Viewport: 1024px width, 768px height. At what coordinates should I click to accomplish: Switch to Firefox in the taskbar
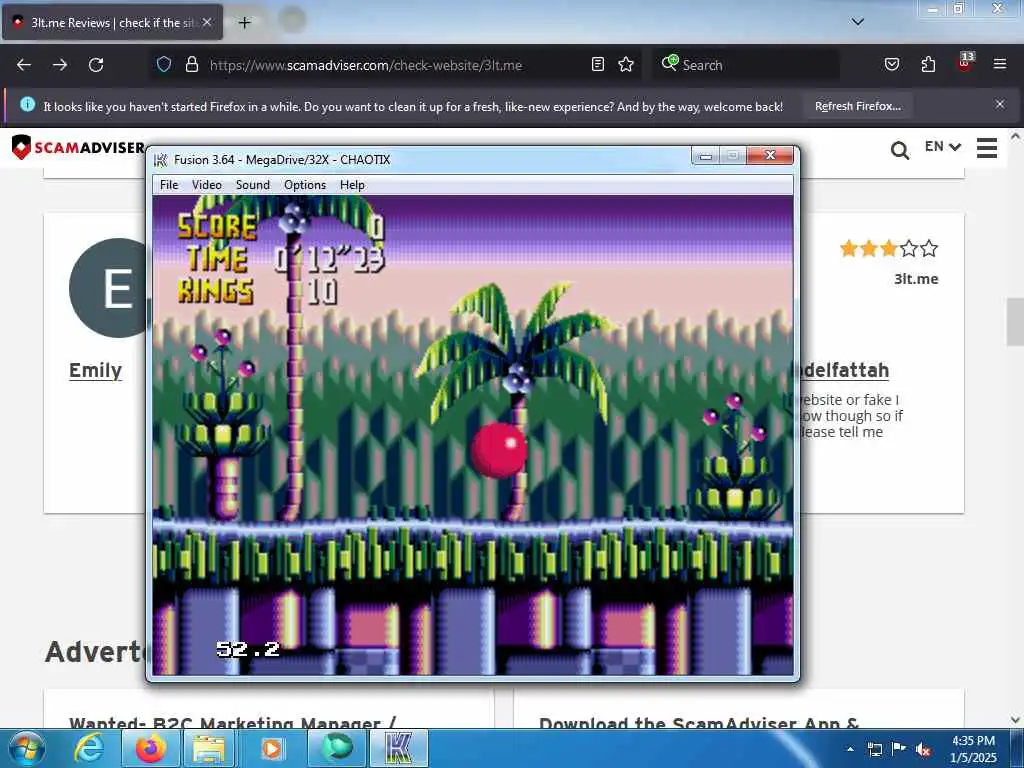(x=150, y=748)
